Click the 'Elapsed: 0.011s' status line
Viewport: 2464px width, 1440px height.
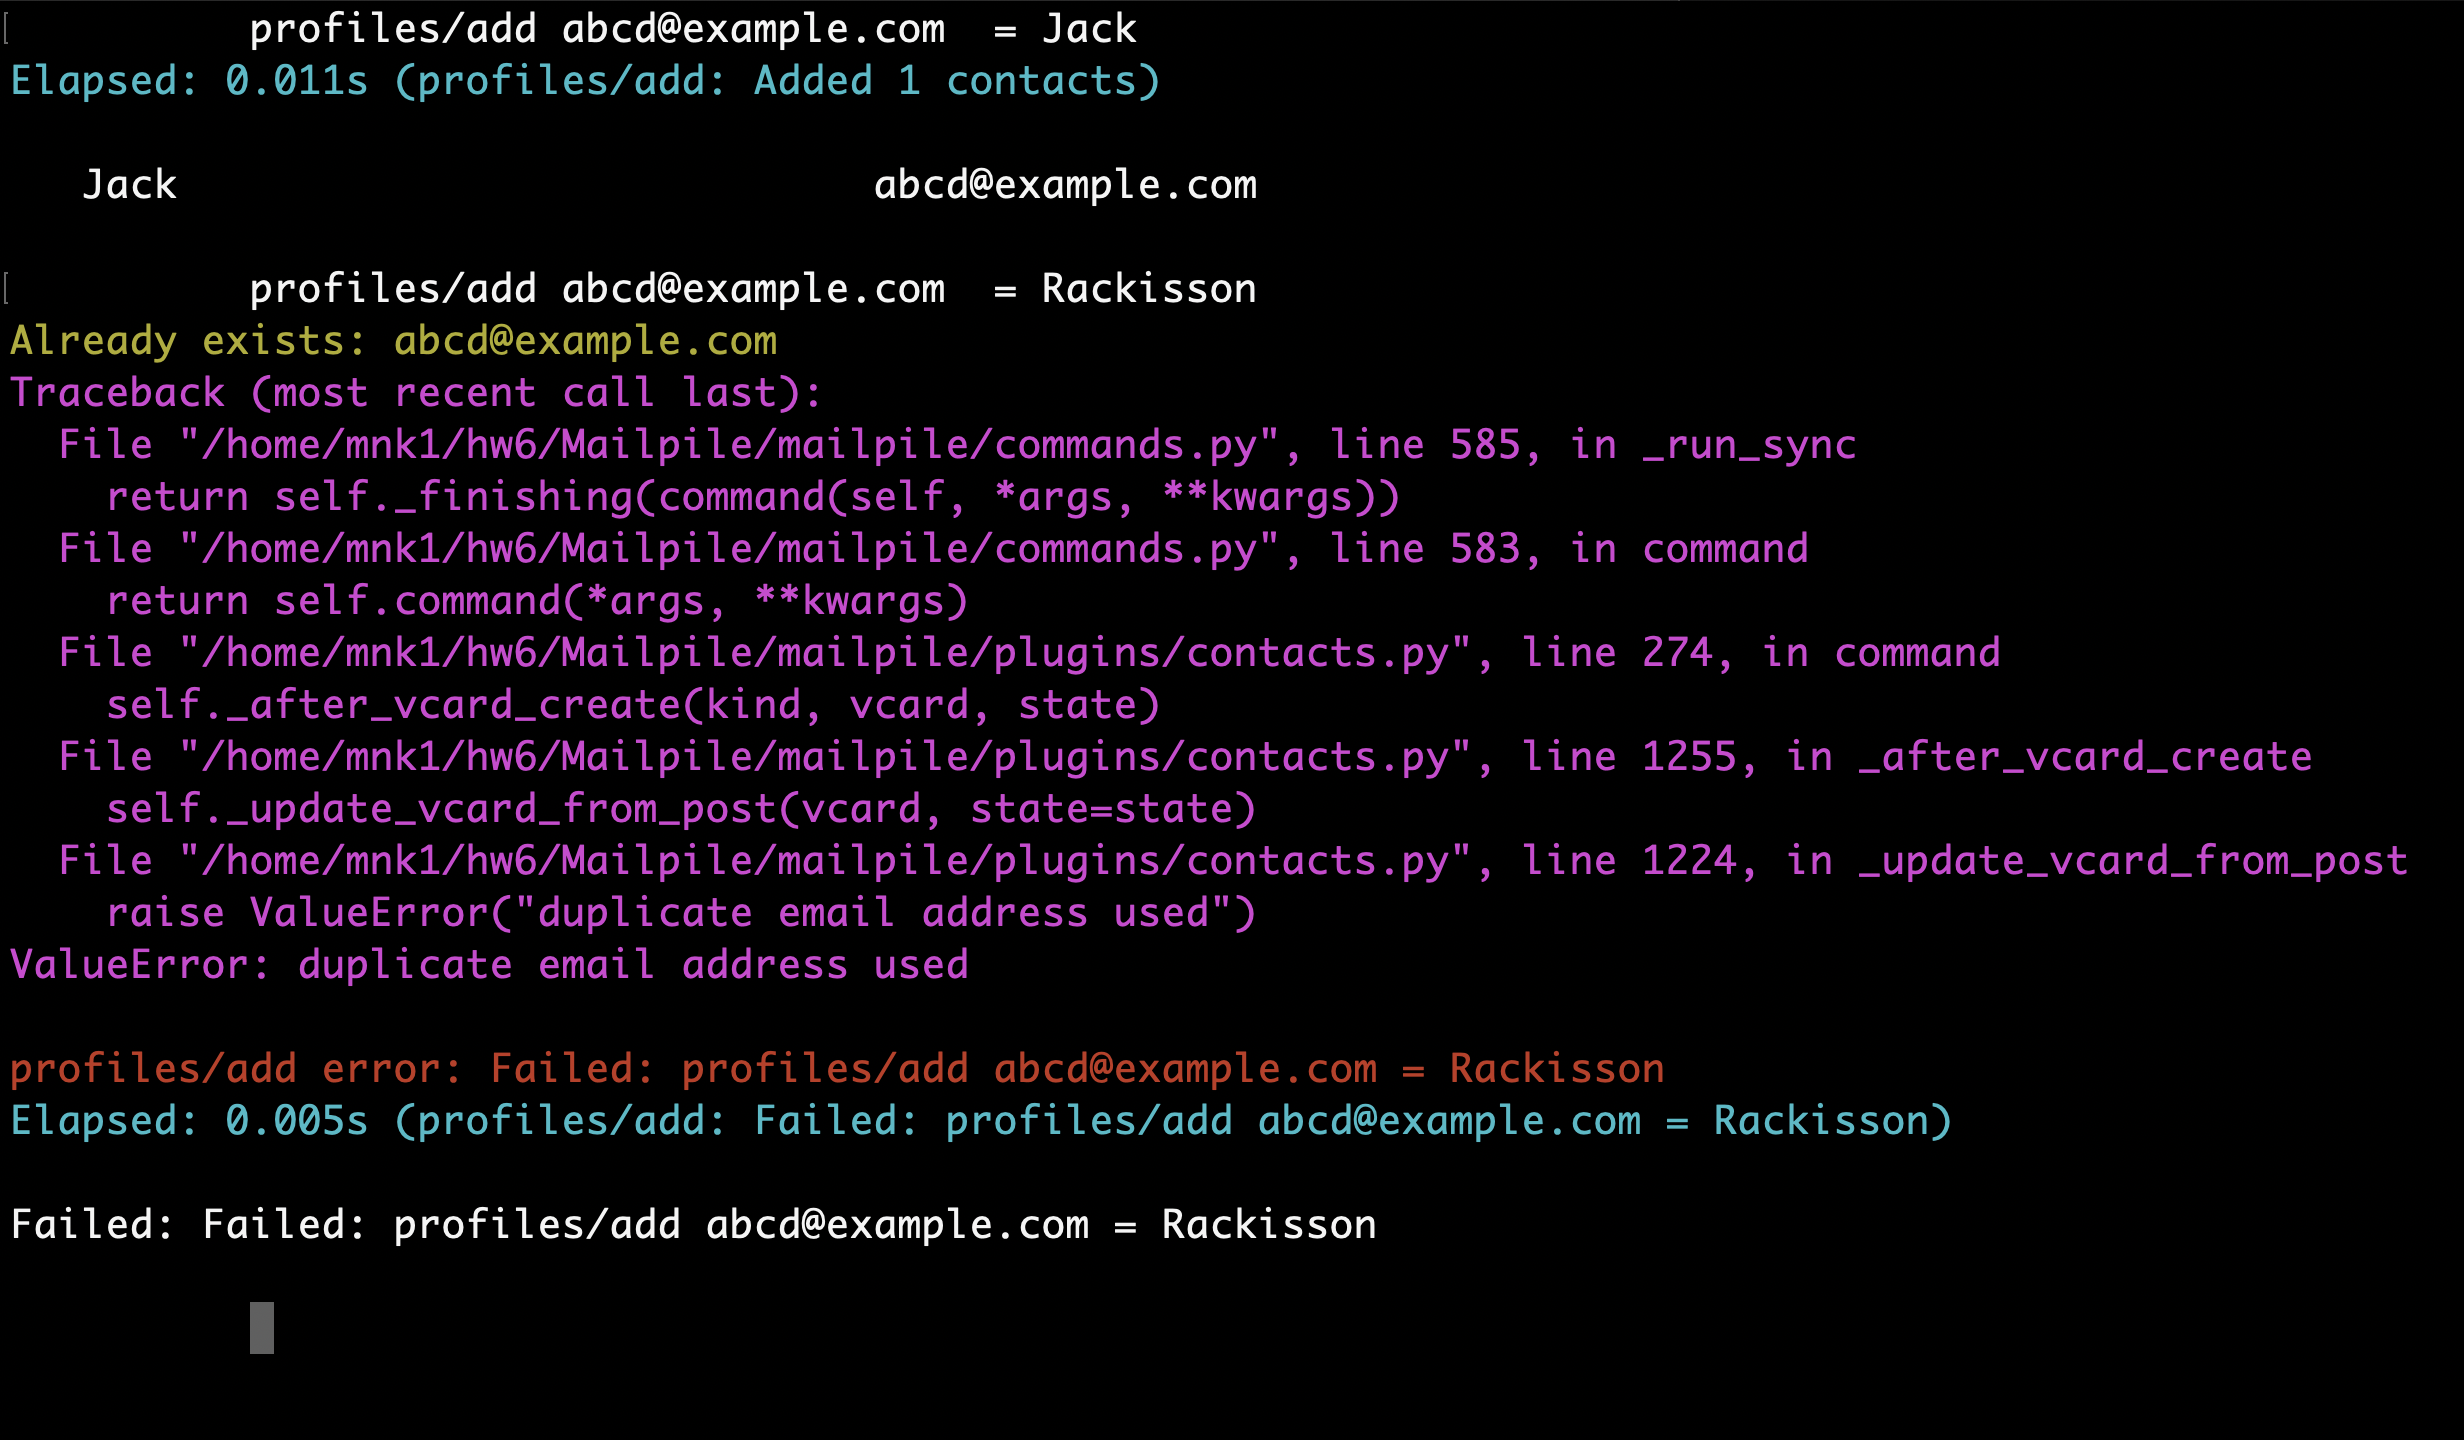point(585,82)
